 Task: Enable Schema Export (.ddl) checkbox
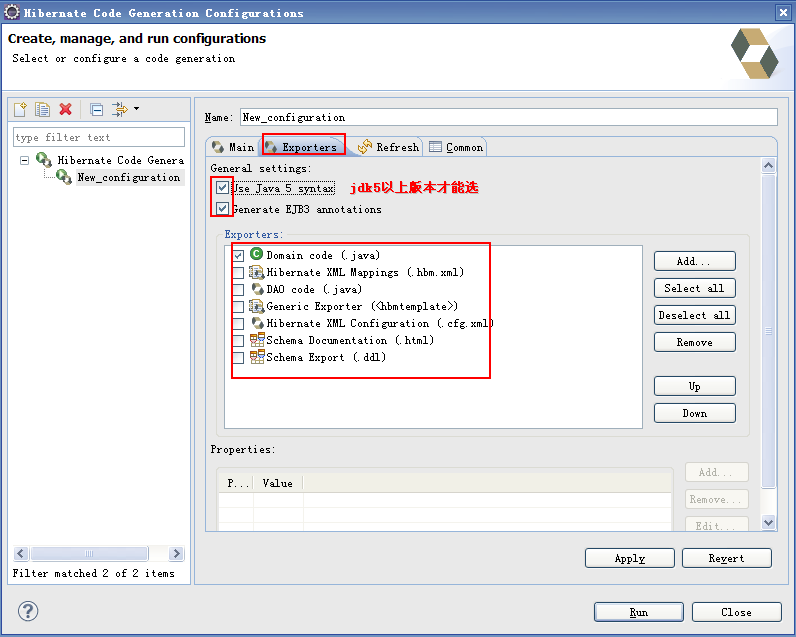238,358
